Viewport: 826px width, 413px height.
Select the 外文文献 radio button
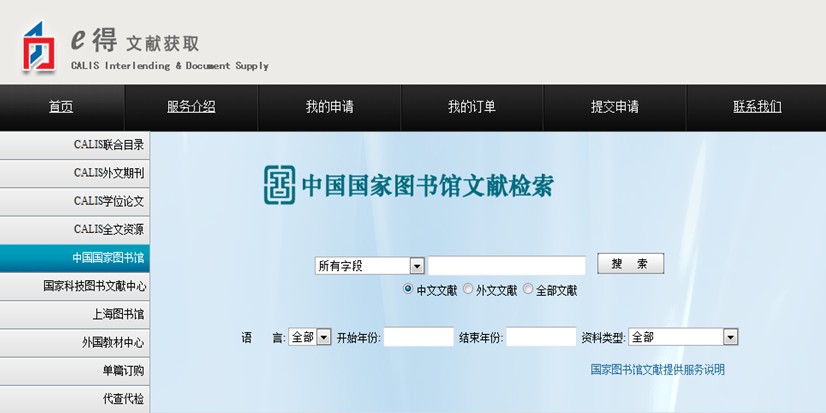468,289
